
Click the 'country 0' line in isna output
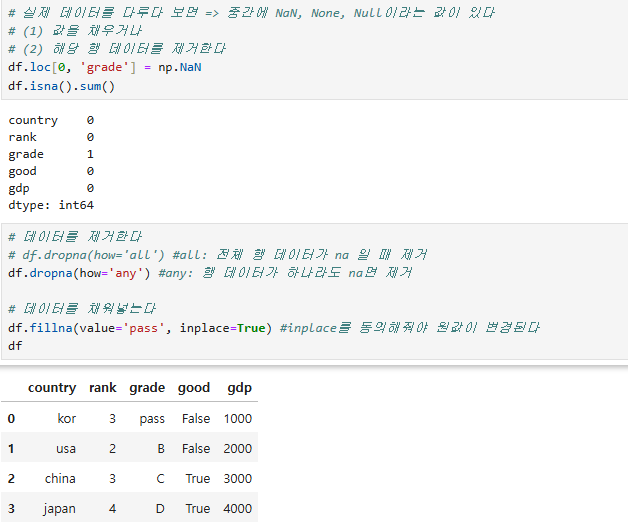point(51,120)
